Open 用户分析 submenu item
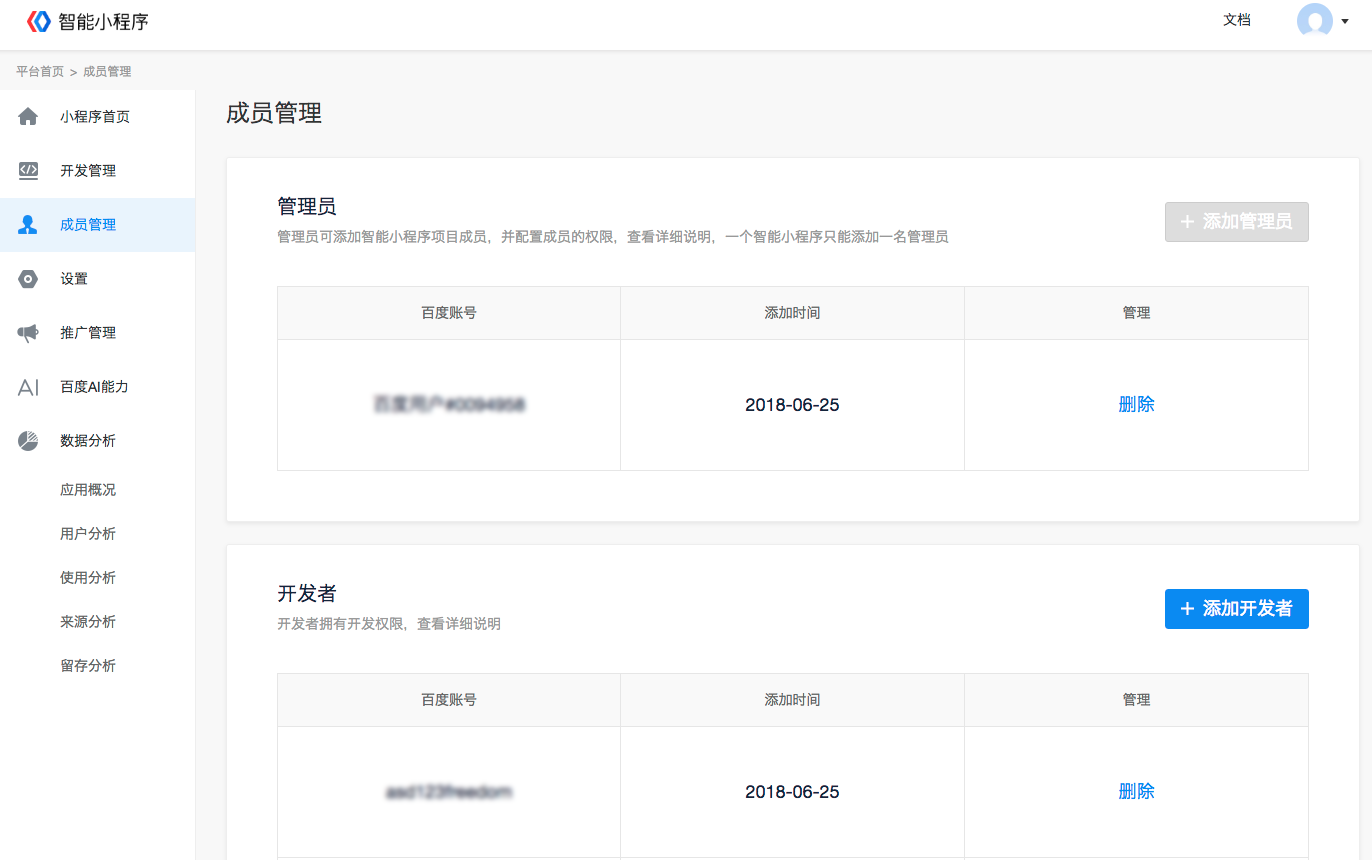The width and height of the screenshot is (1372, 860). [88, 534]
